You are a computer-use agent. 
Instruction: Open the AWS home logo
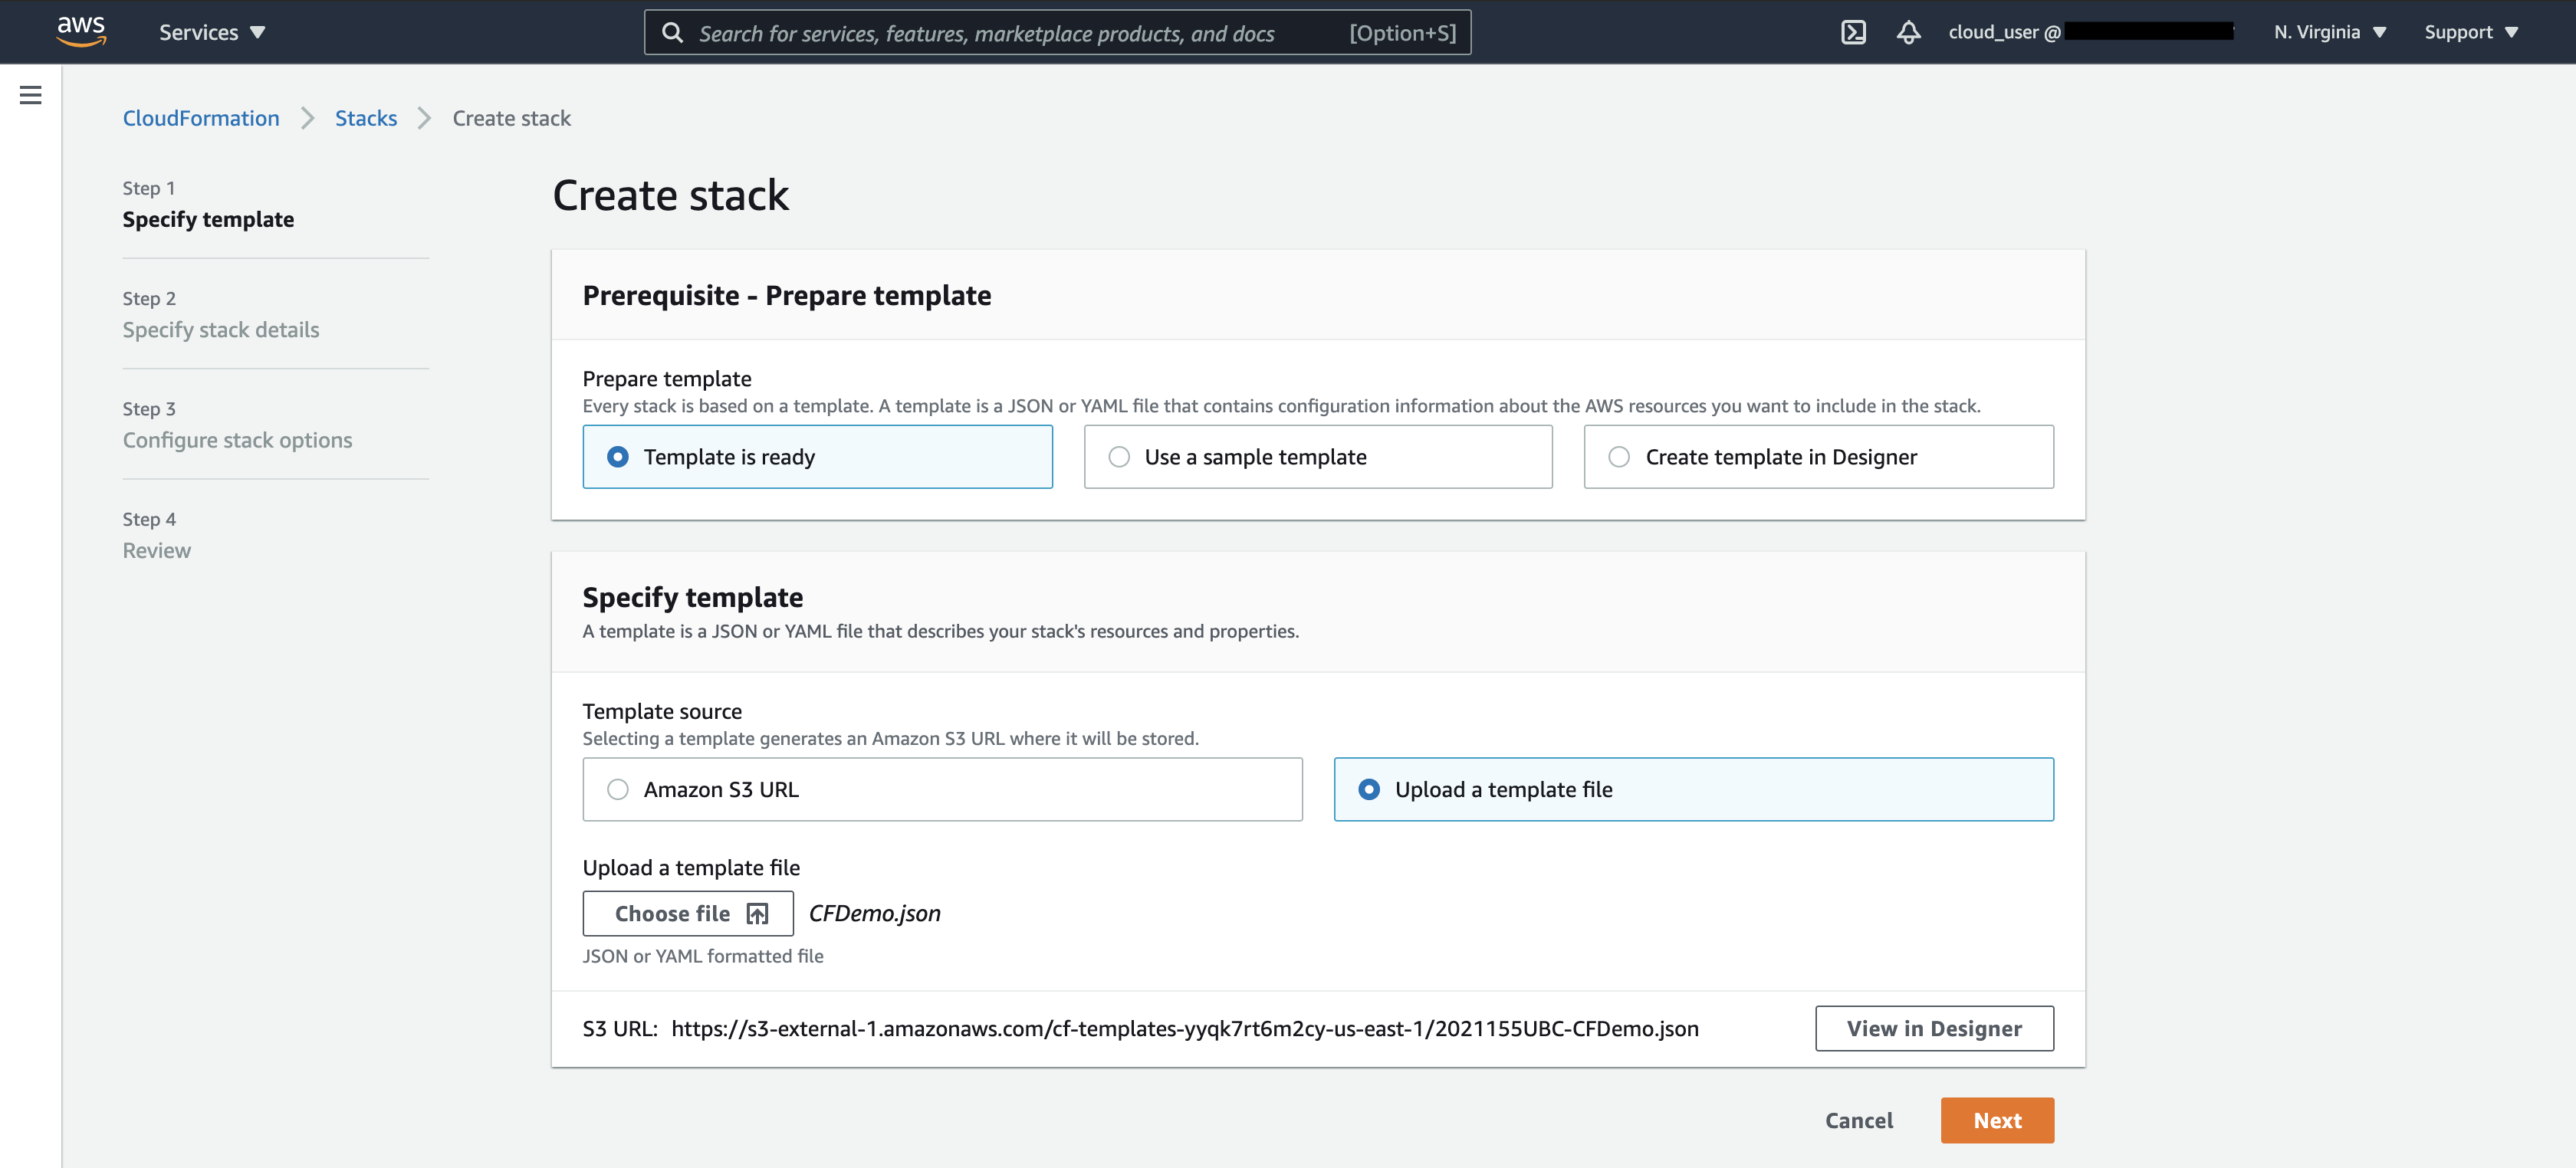[81, 32]
